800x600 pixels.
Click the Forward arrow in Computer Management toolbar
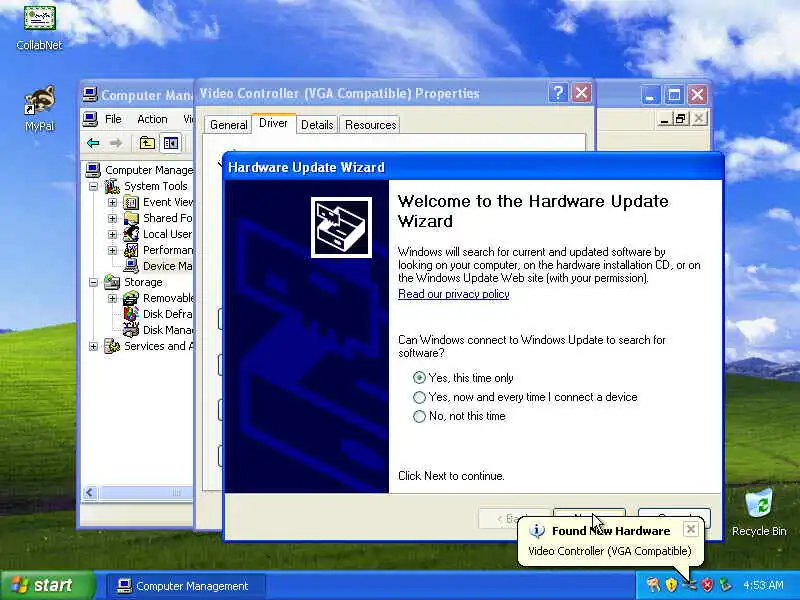[116, 143]
